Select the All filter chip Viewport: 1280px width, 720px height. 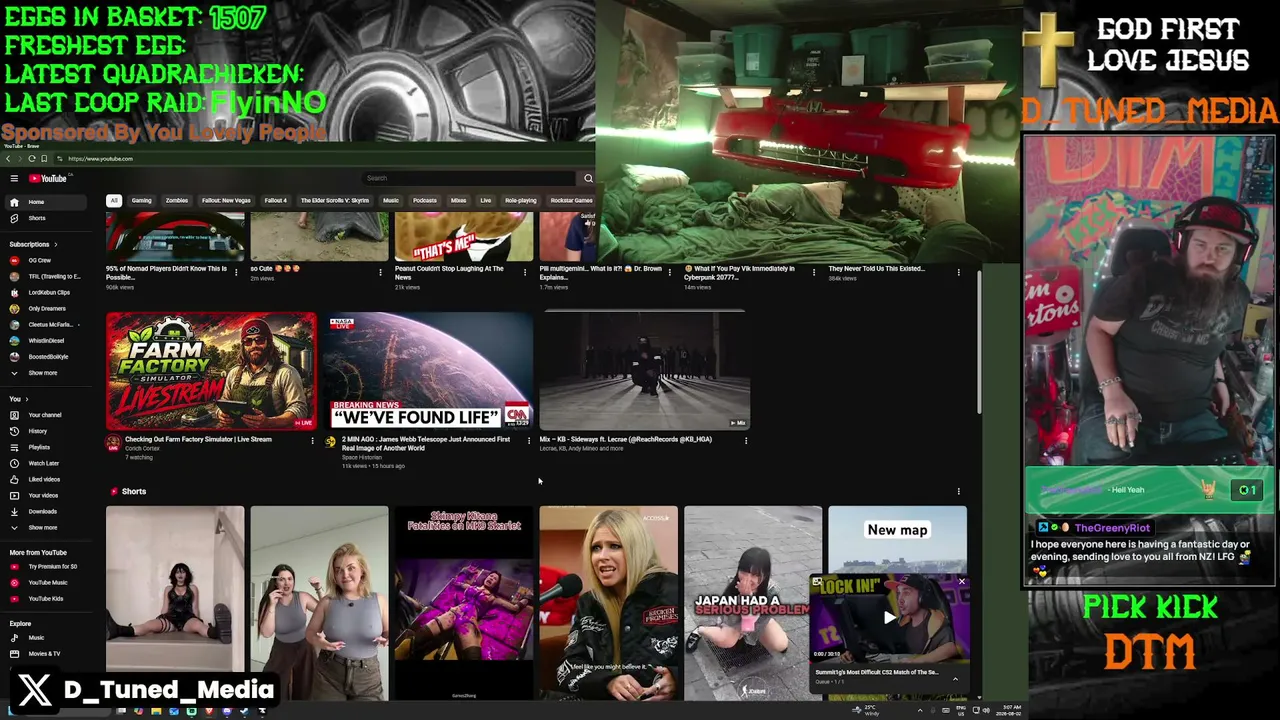point(114,200)
